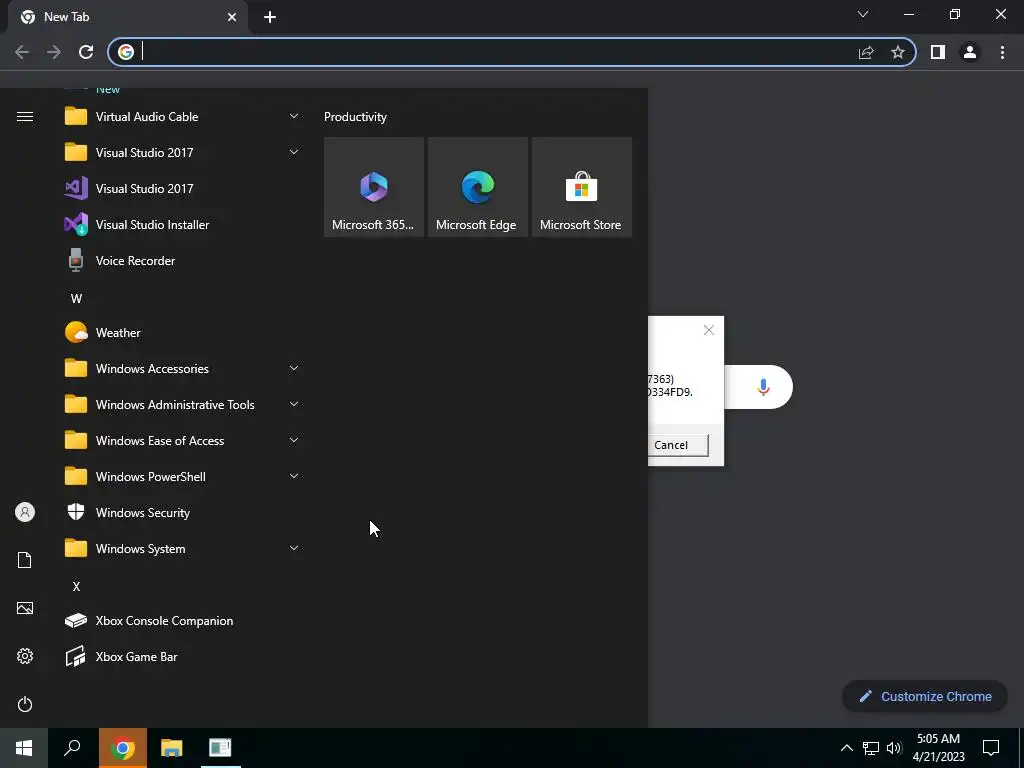1024x768 pixels.
Task: Open Settings gear in Start sidebar
Action: click(x=25, y=656)
